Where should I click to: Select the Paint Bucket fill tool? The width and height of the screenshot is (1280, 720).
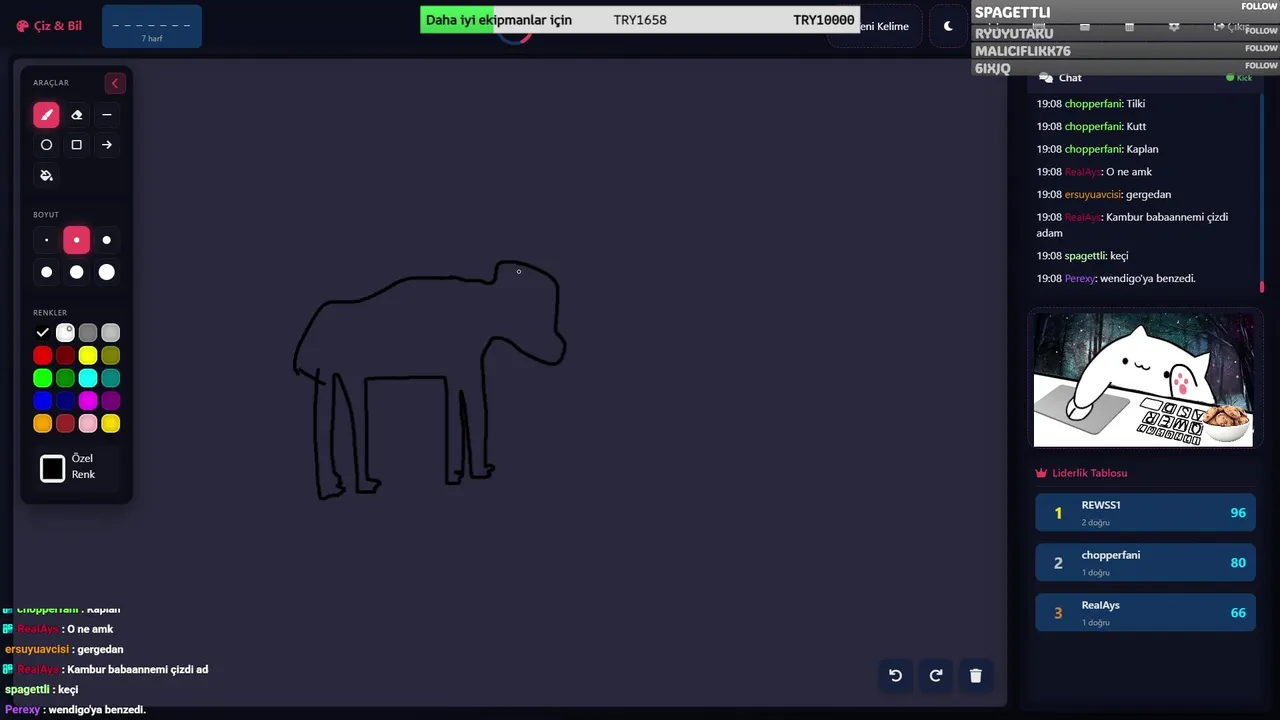(x=46, y=175)
